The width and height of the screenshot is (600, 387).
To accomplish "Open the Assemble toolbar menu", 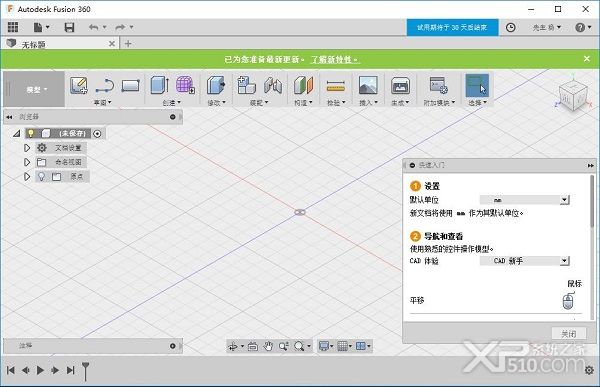I will point(259,103).
